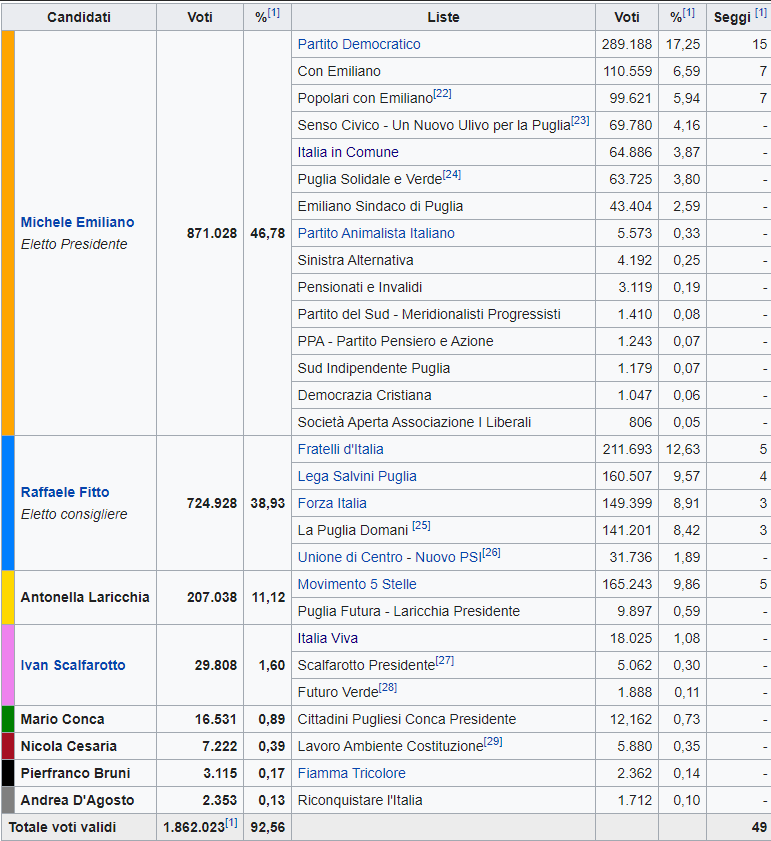The image size is (771, 841).
Task: Click the Michele Emiliano candidate link
Action: coord(77,222)
